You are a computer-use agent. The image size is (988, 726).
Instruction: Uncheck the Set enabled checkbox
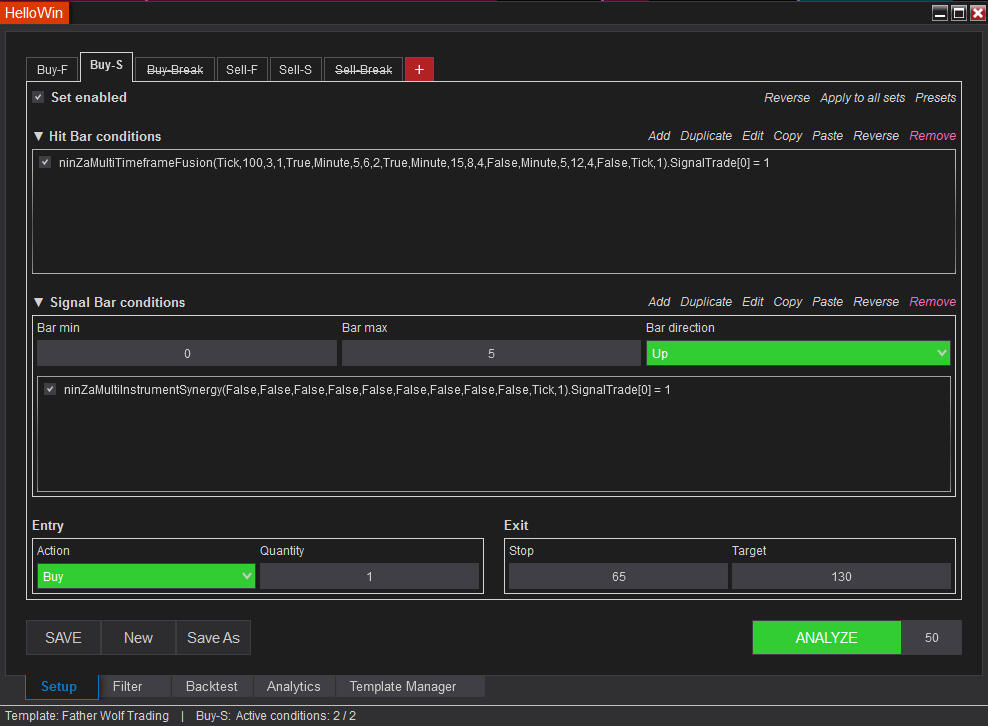[x=38, y=97]
